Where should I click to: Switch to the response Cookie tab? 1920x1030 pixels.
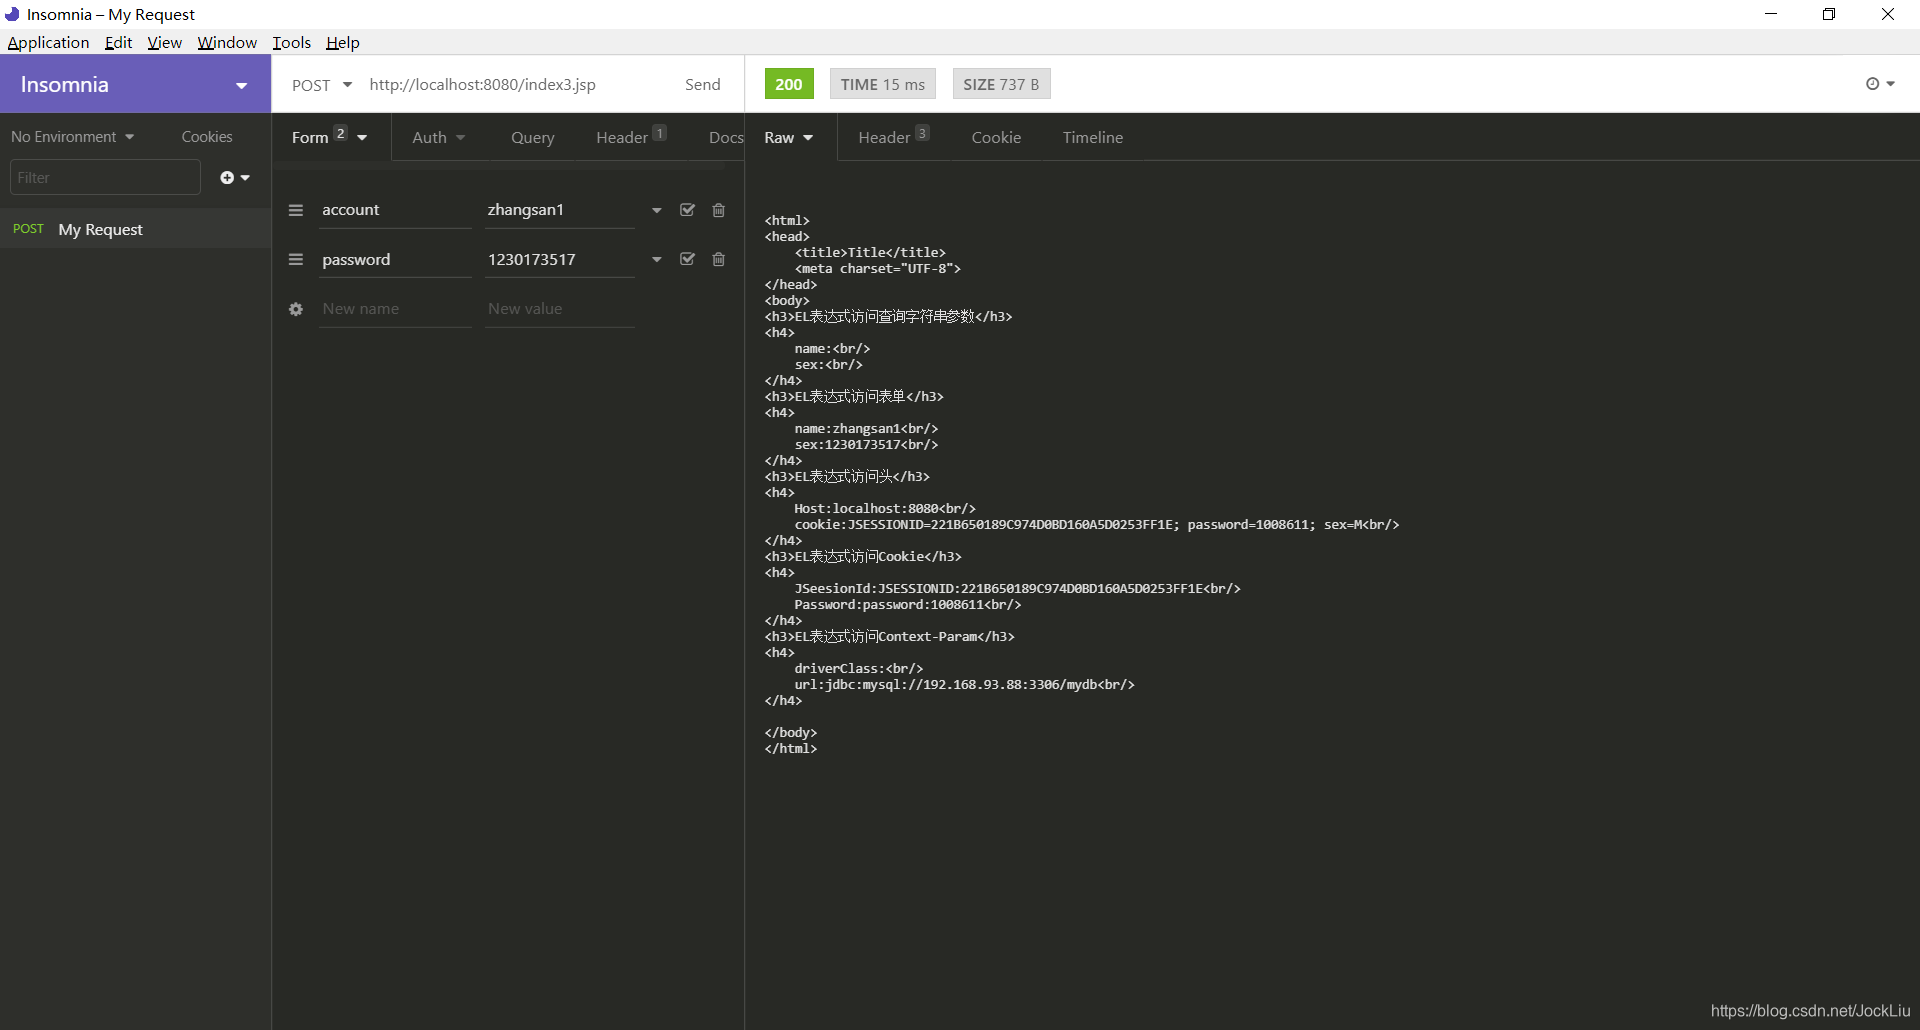click(x=996, y=137)
